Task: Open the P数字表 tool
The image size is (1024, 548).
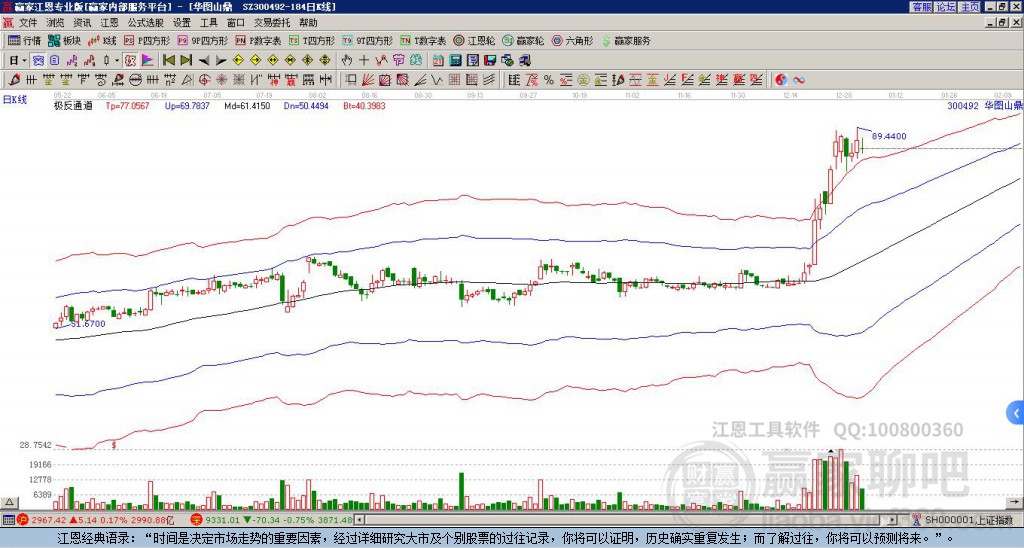Action: [x=259, y=40]
